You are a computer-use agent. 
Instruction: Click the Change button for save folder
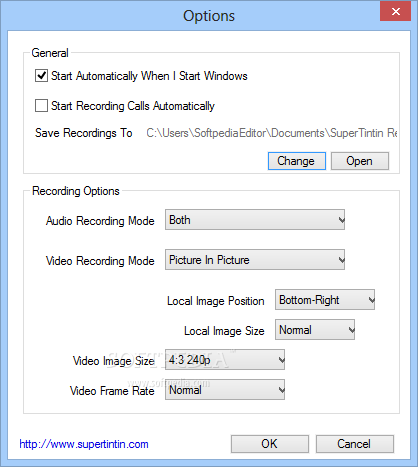pyautogui.click(x=297, y=161)
